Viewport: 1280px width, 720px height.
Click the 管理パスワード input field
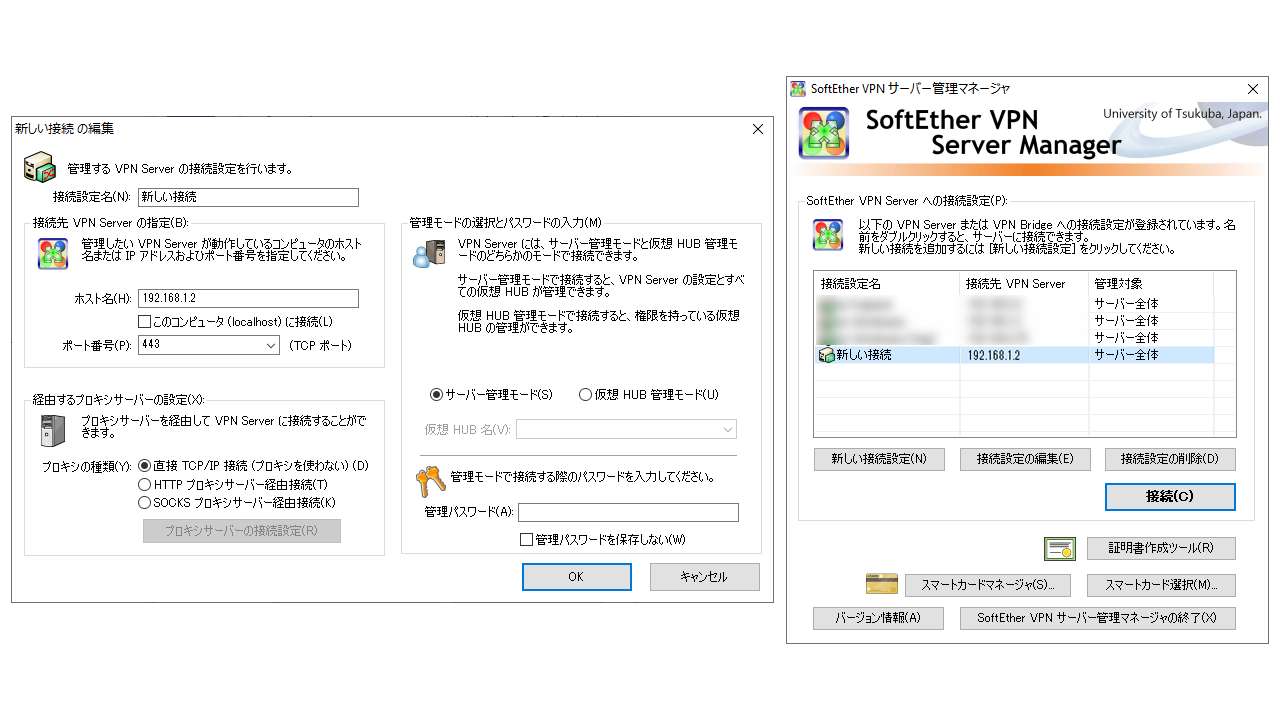click(x=628, y=512)
